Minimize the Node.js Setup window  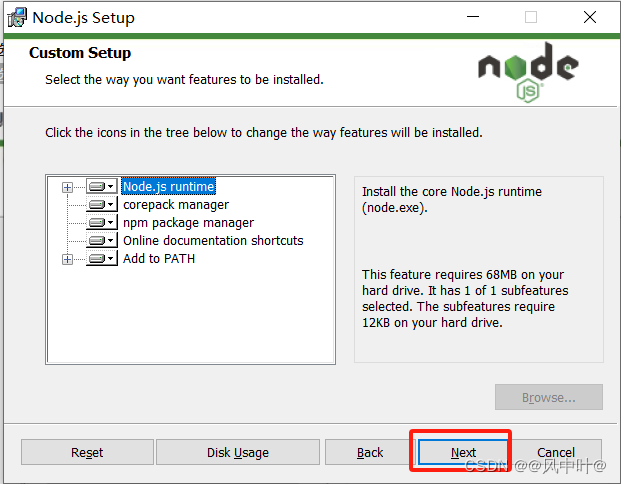coord(473,17)
